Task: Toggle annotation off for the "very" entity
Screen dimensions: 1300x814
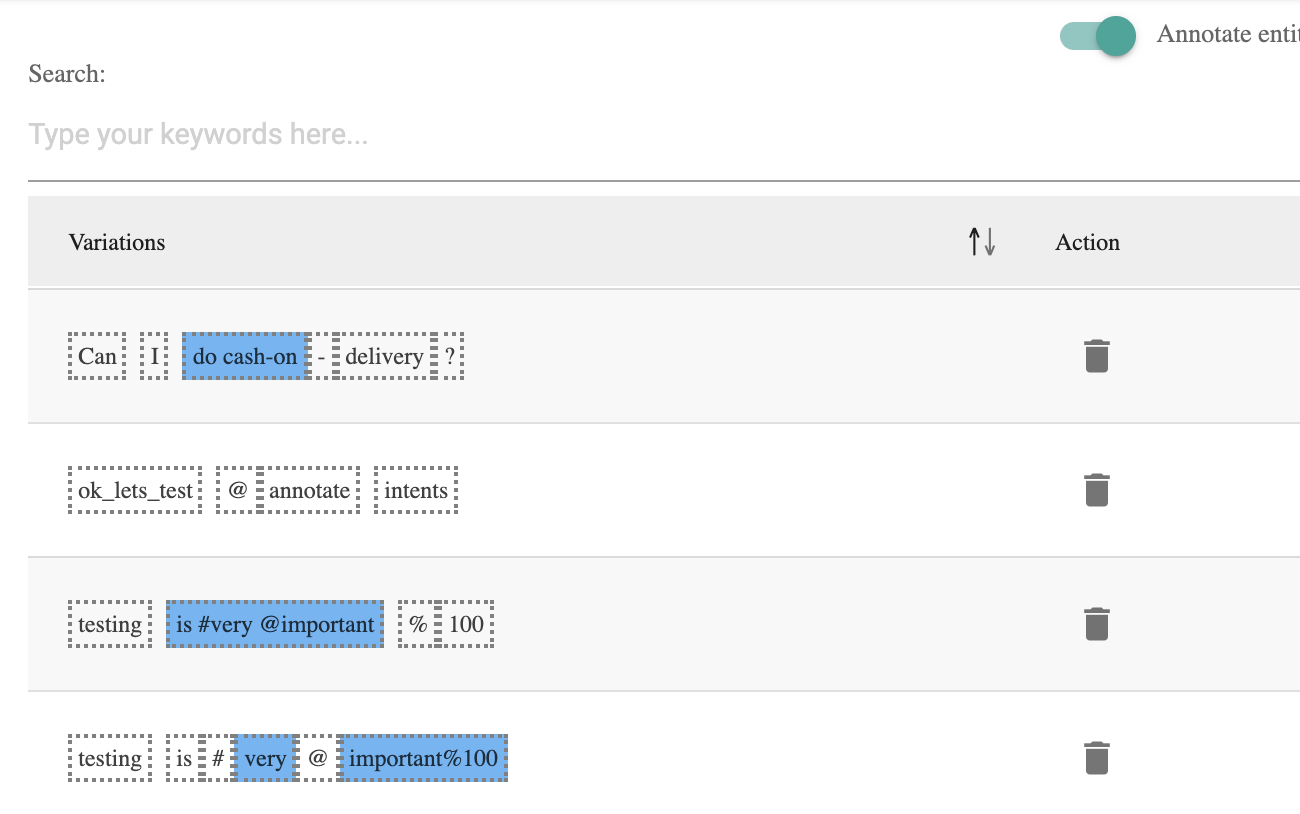Action: coord(264,757)
